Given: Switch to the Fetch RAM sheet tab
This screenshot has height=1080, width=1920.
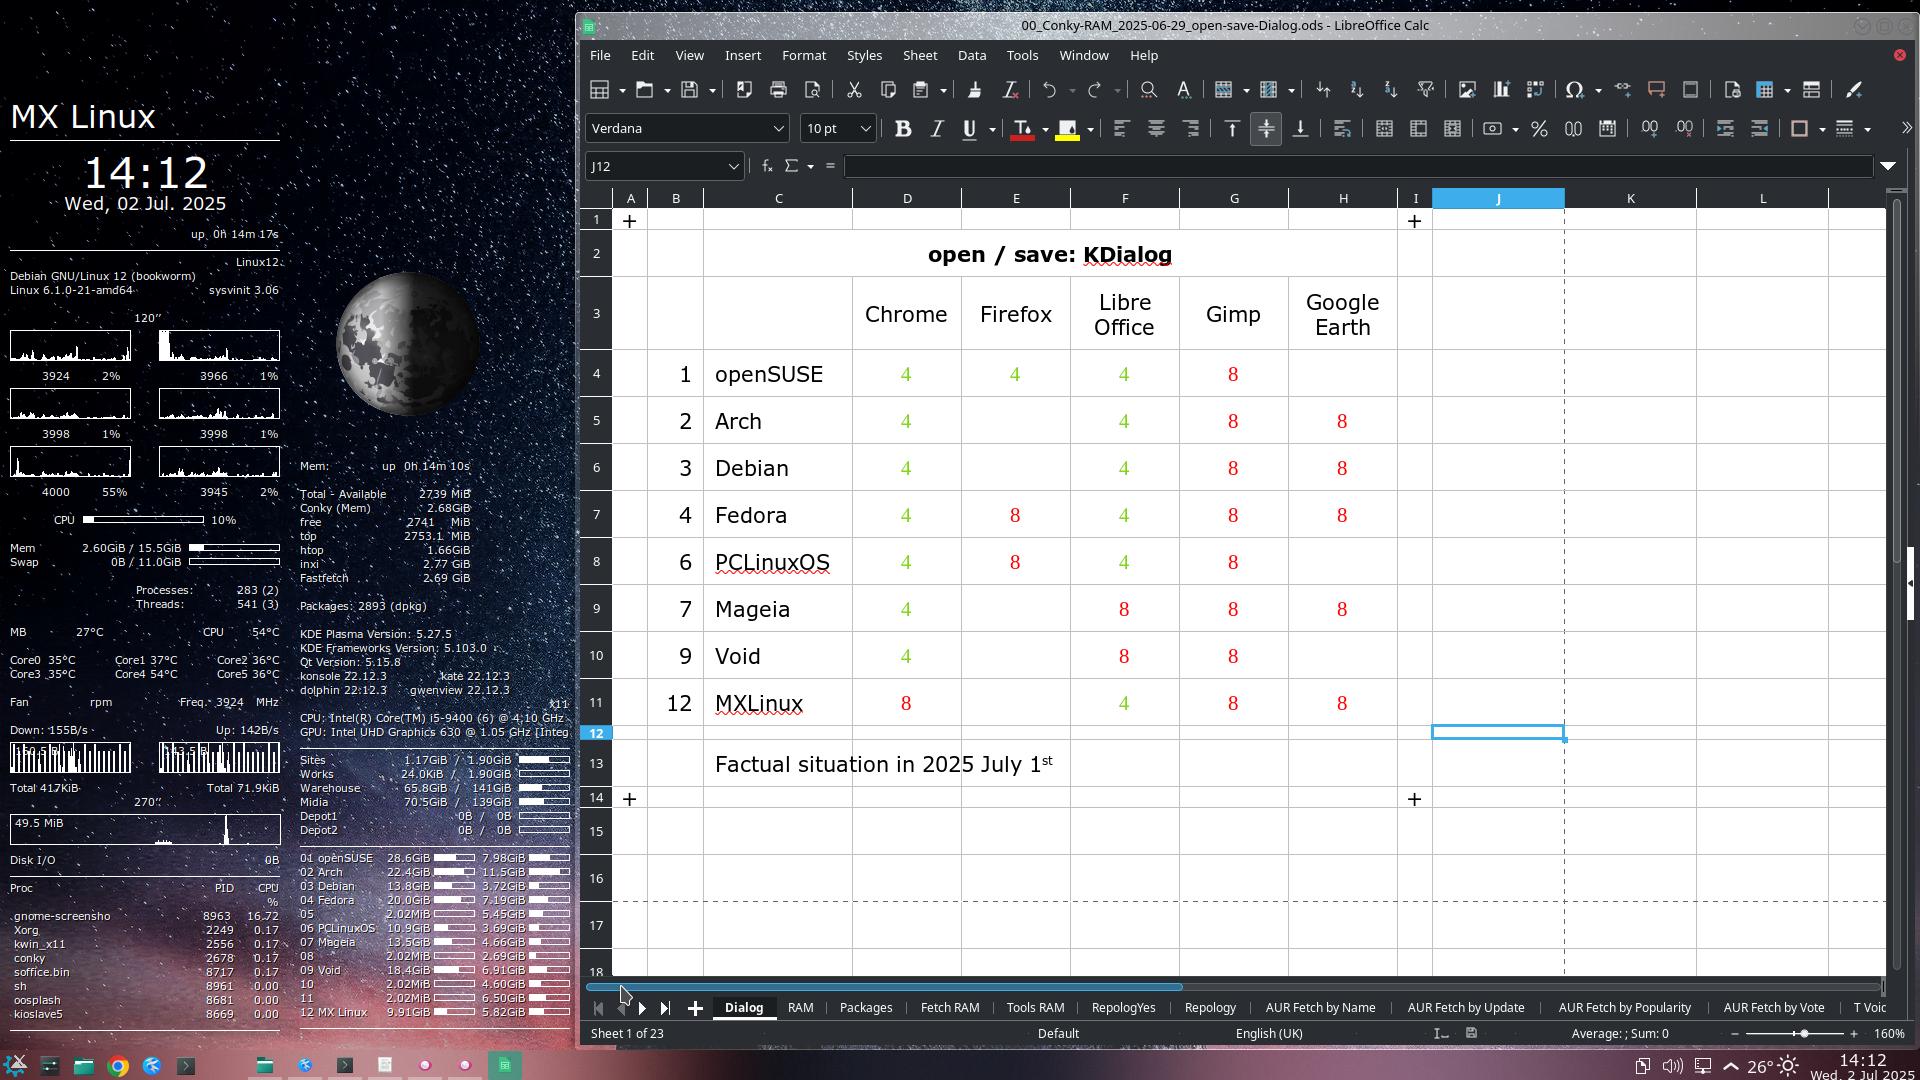Looking at the screenshot, I should point(949,1008).
